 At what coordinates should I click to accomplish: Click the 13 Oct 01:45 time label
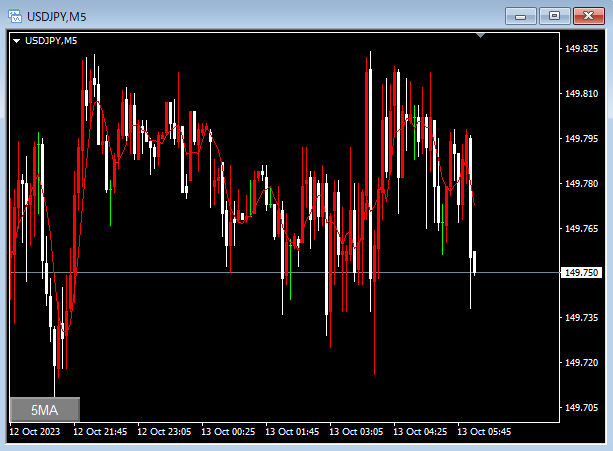292,431
